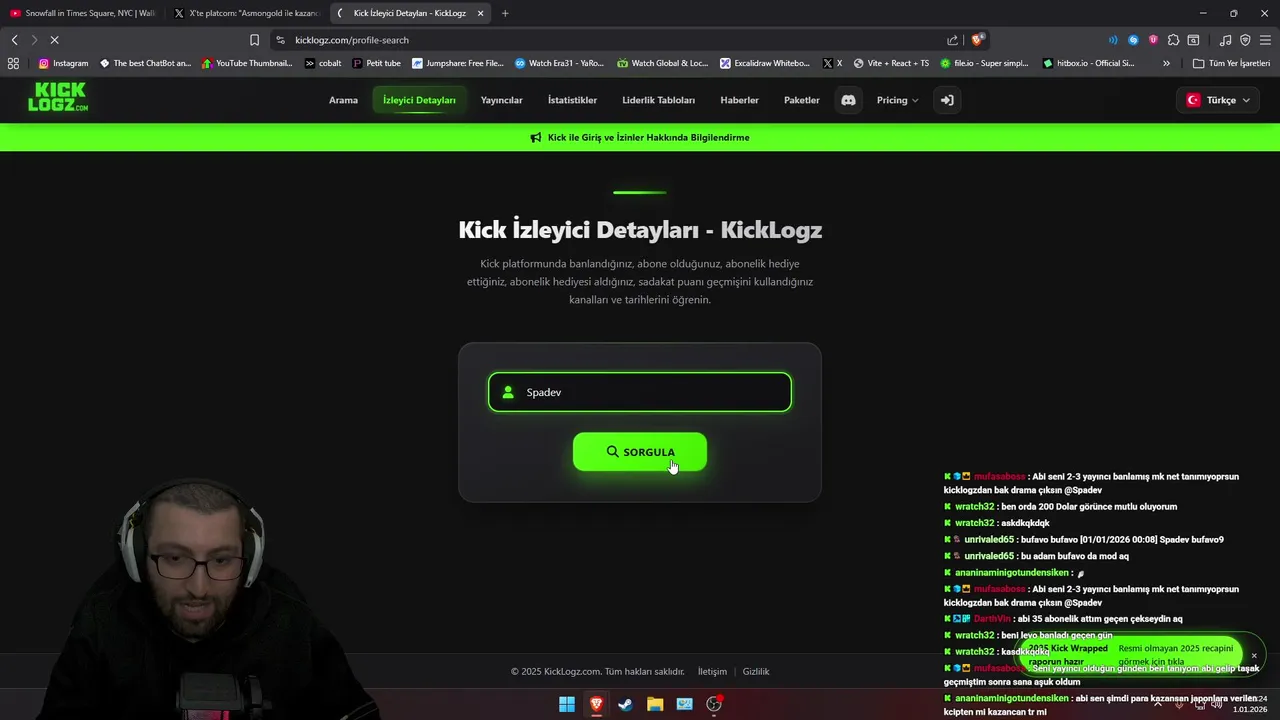Open the apps grid in the bookmarks bar
1280x720 pixels.
tap(13, 63)
